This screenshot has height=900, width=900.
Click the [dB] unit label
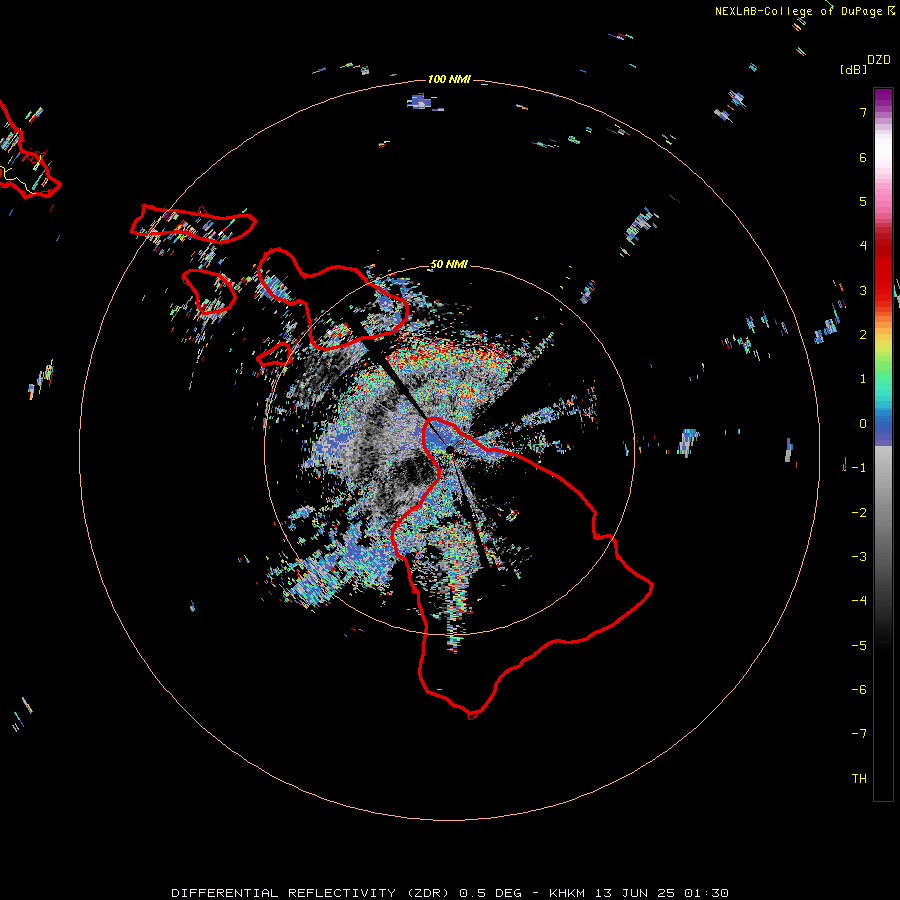pyautogui.click(x=853, y=69)
